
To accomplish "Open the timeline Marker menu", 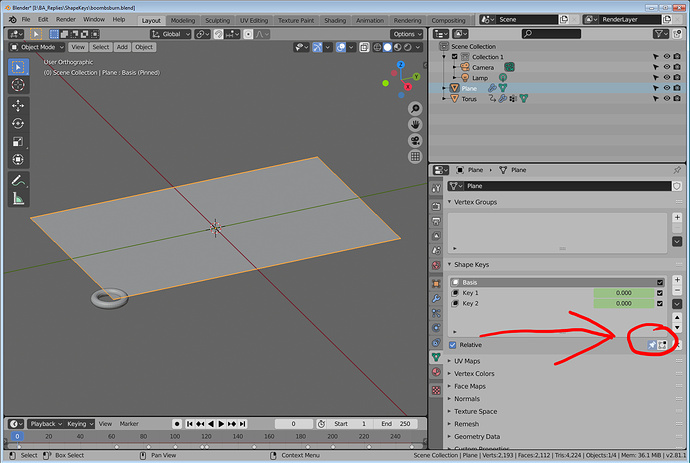I will [x=129, y=424].
